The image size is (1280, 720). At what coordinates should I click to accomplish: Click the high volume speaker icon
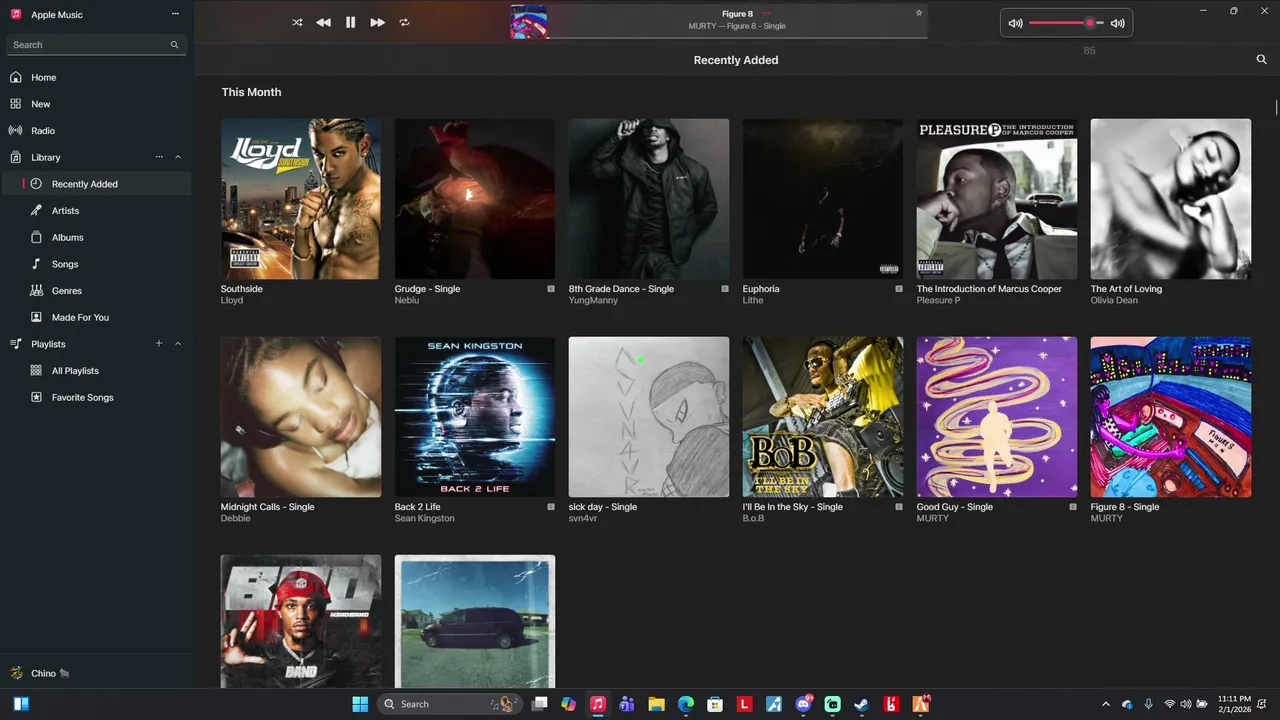pyautogui.click(x=1117, y=23)
